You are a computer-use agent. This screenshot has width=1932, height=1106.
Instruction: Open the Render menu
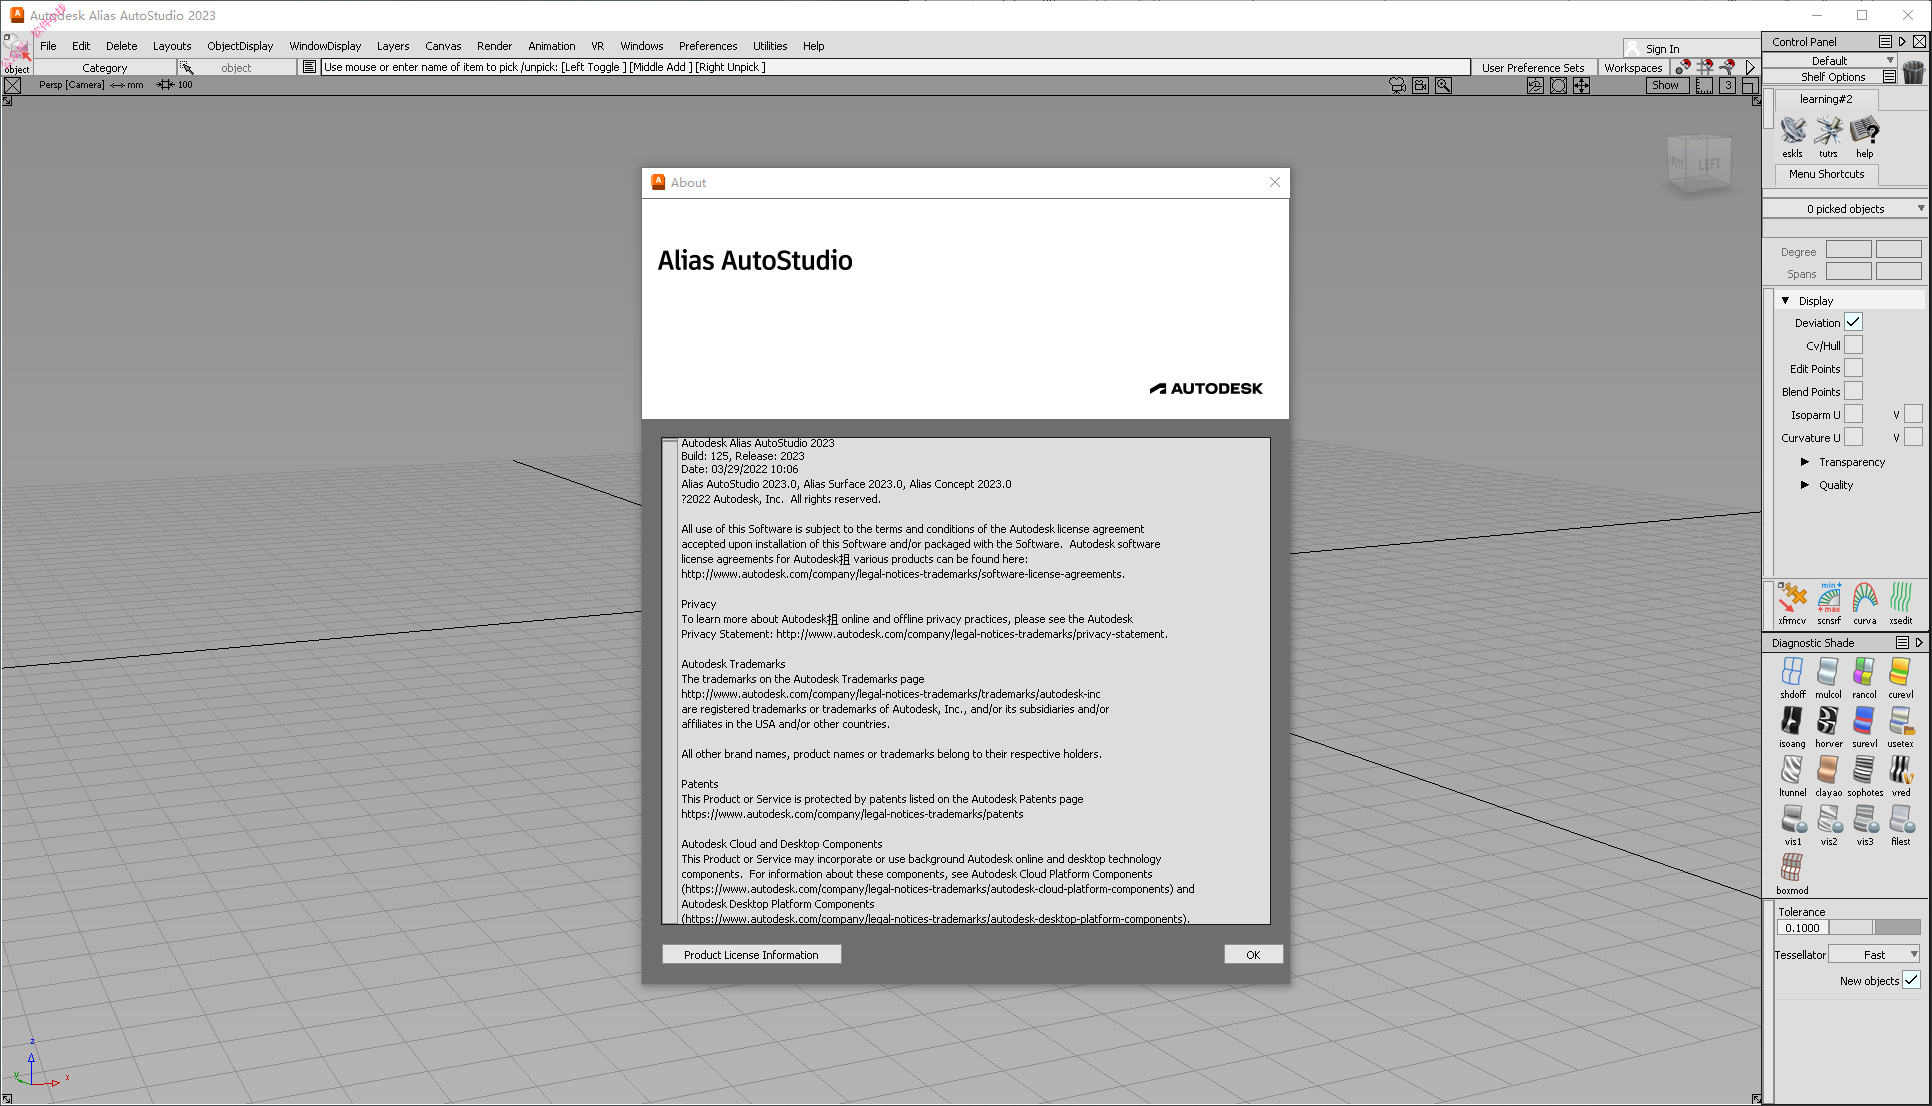494,46
